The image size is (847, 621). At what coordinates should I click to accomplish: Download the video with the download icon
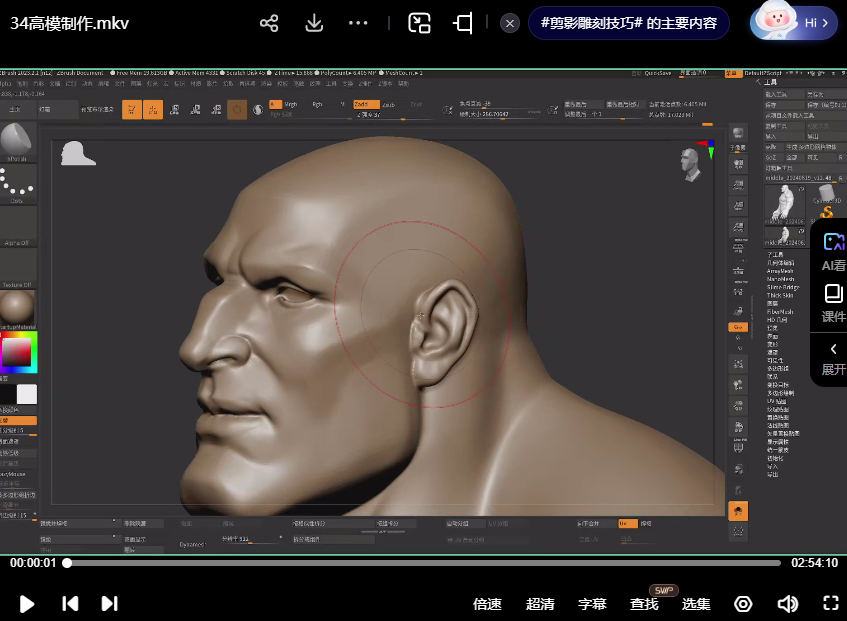point(314,23)
